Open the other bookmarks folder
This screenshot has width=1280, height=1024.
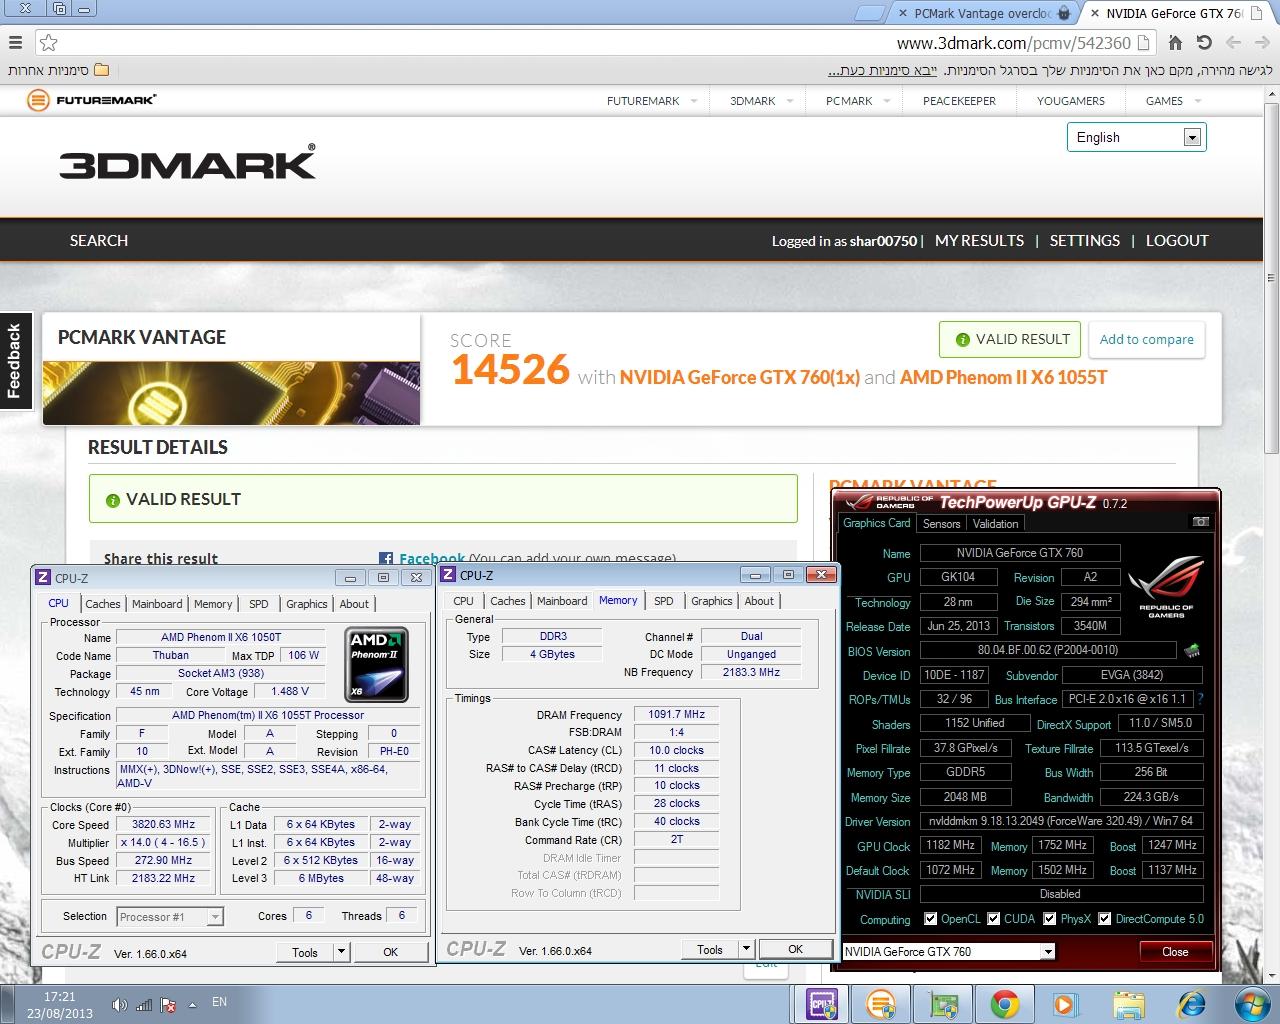click(58, 70)
